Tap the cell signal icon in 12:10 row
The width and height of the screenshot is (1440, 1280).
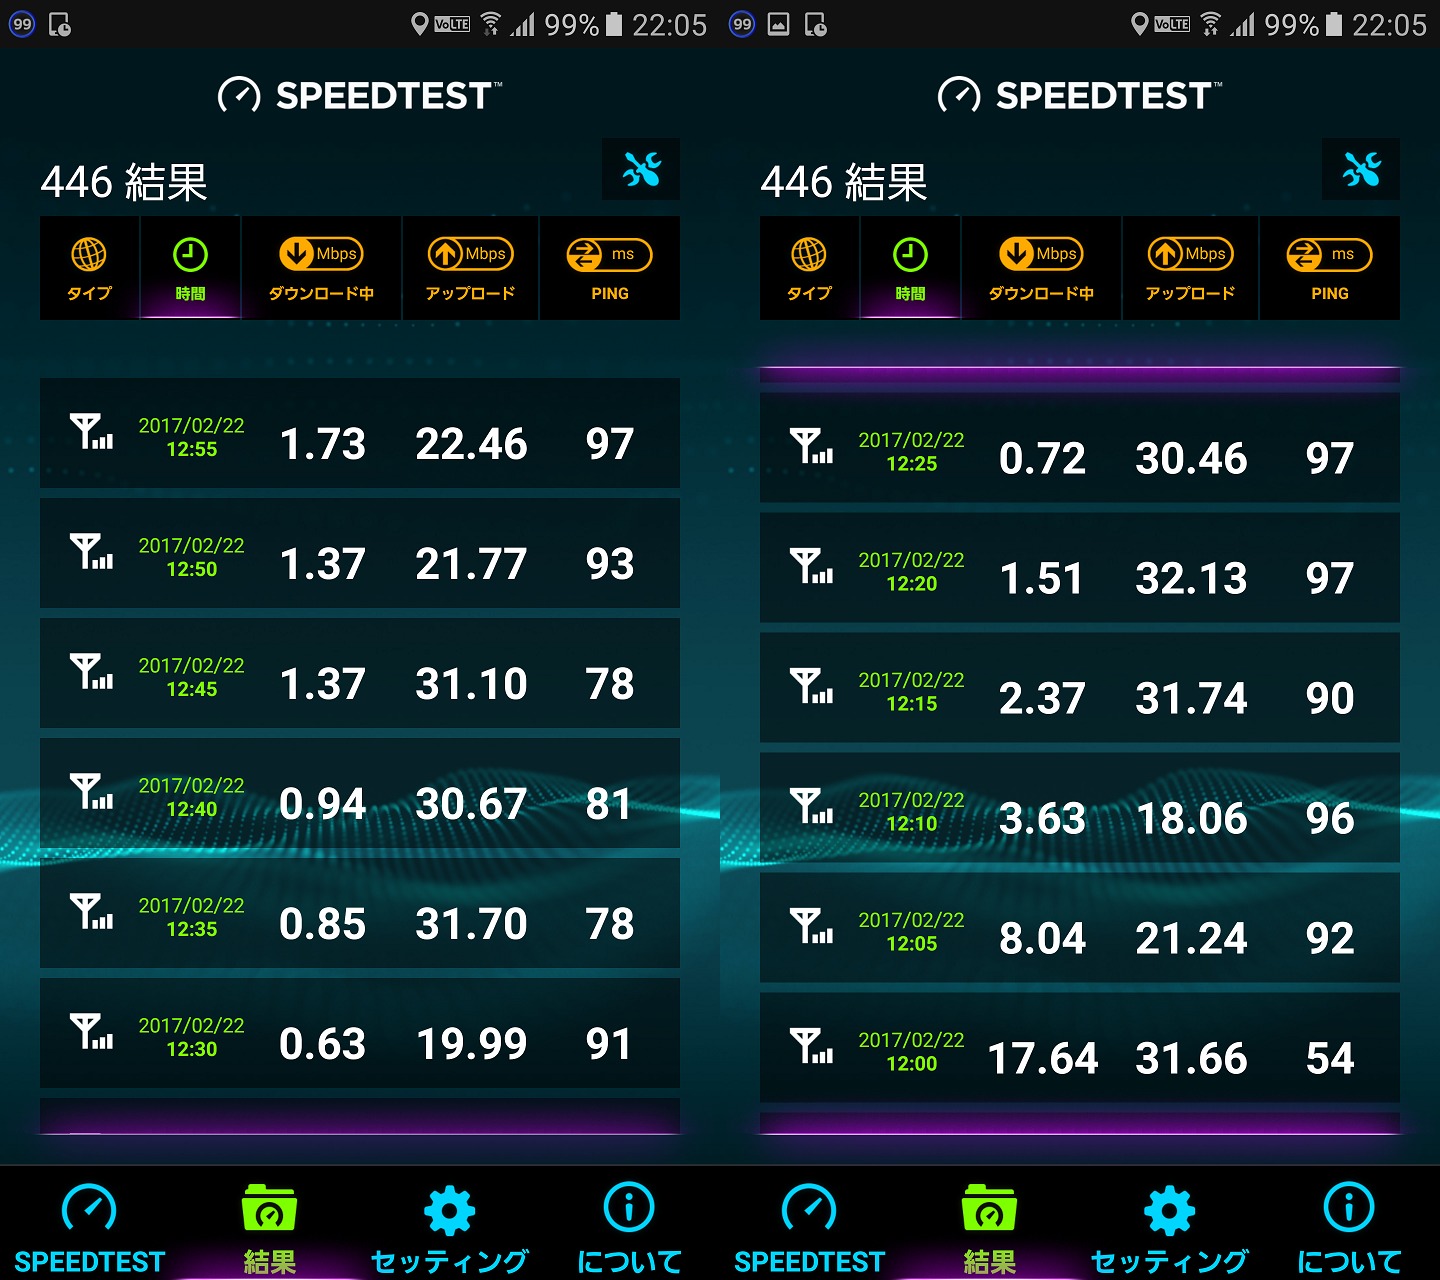(x=811, y=806)
